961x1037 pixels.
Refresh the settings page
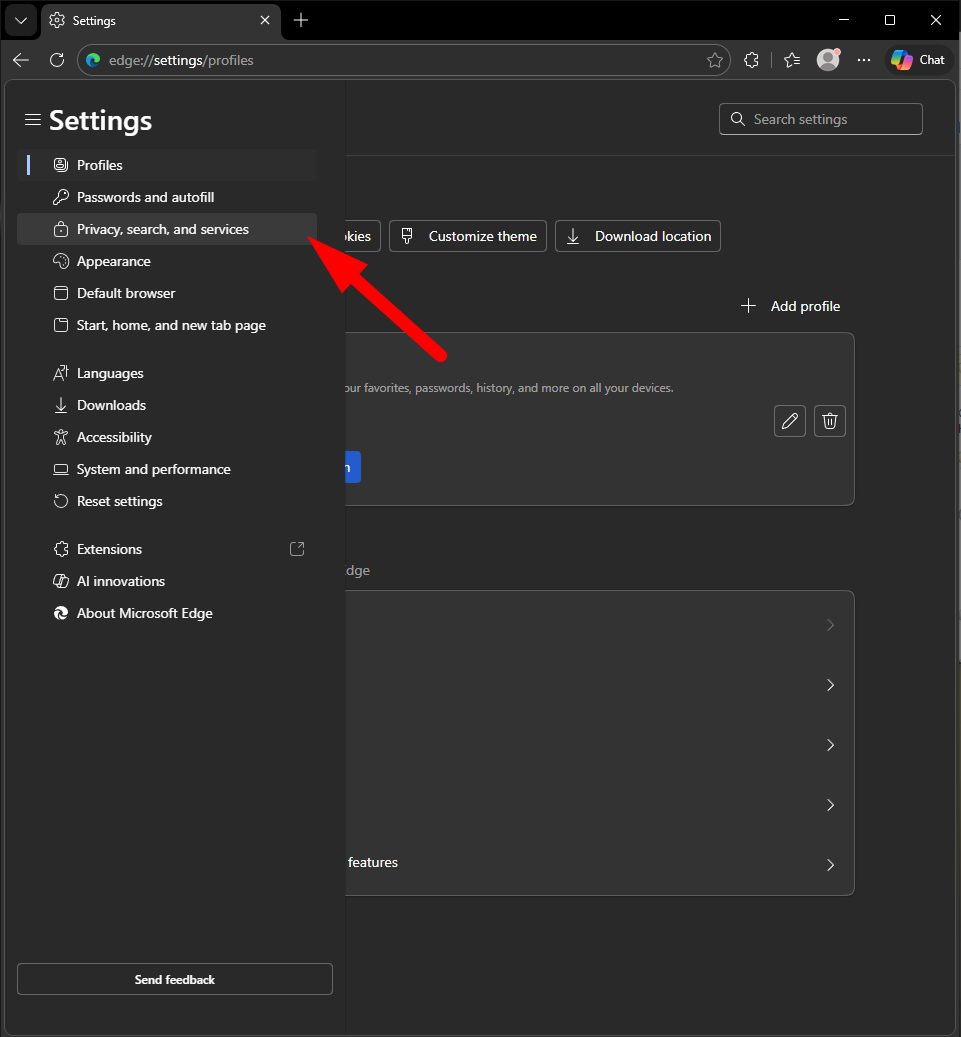click(57, 60)
